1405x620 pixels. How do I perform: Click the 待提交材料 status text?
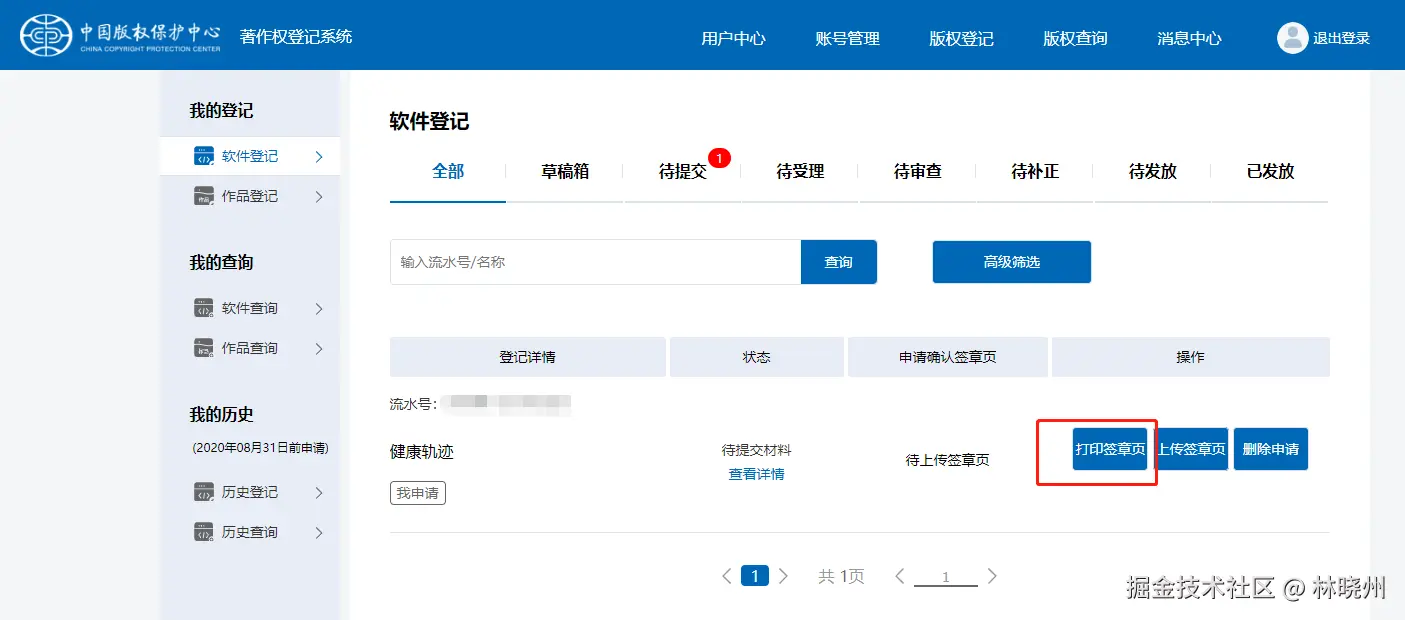coord(756,451)
